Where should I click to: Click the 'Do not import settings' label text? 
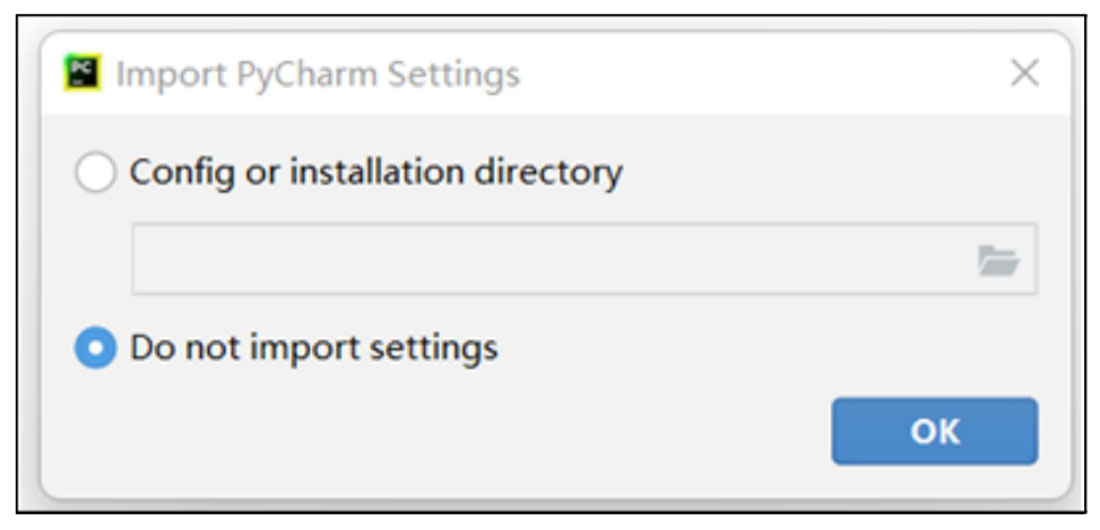click(x=314, y=348)
